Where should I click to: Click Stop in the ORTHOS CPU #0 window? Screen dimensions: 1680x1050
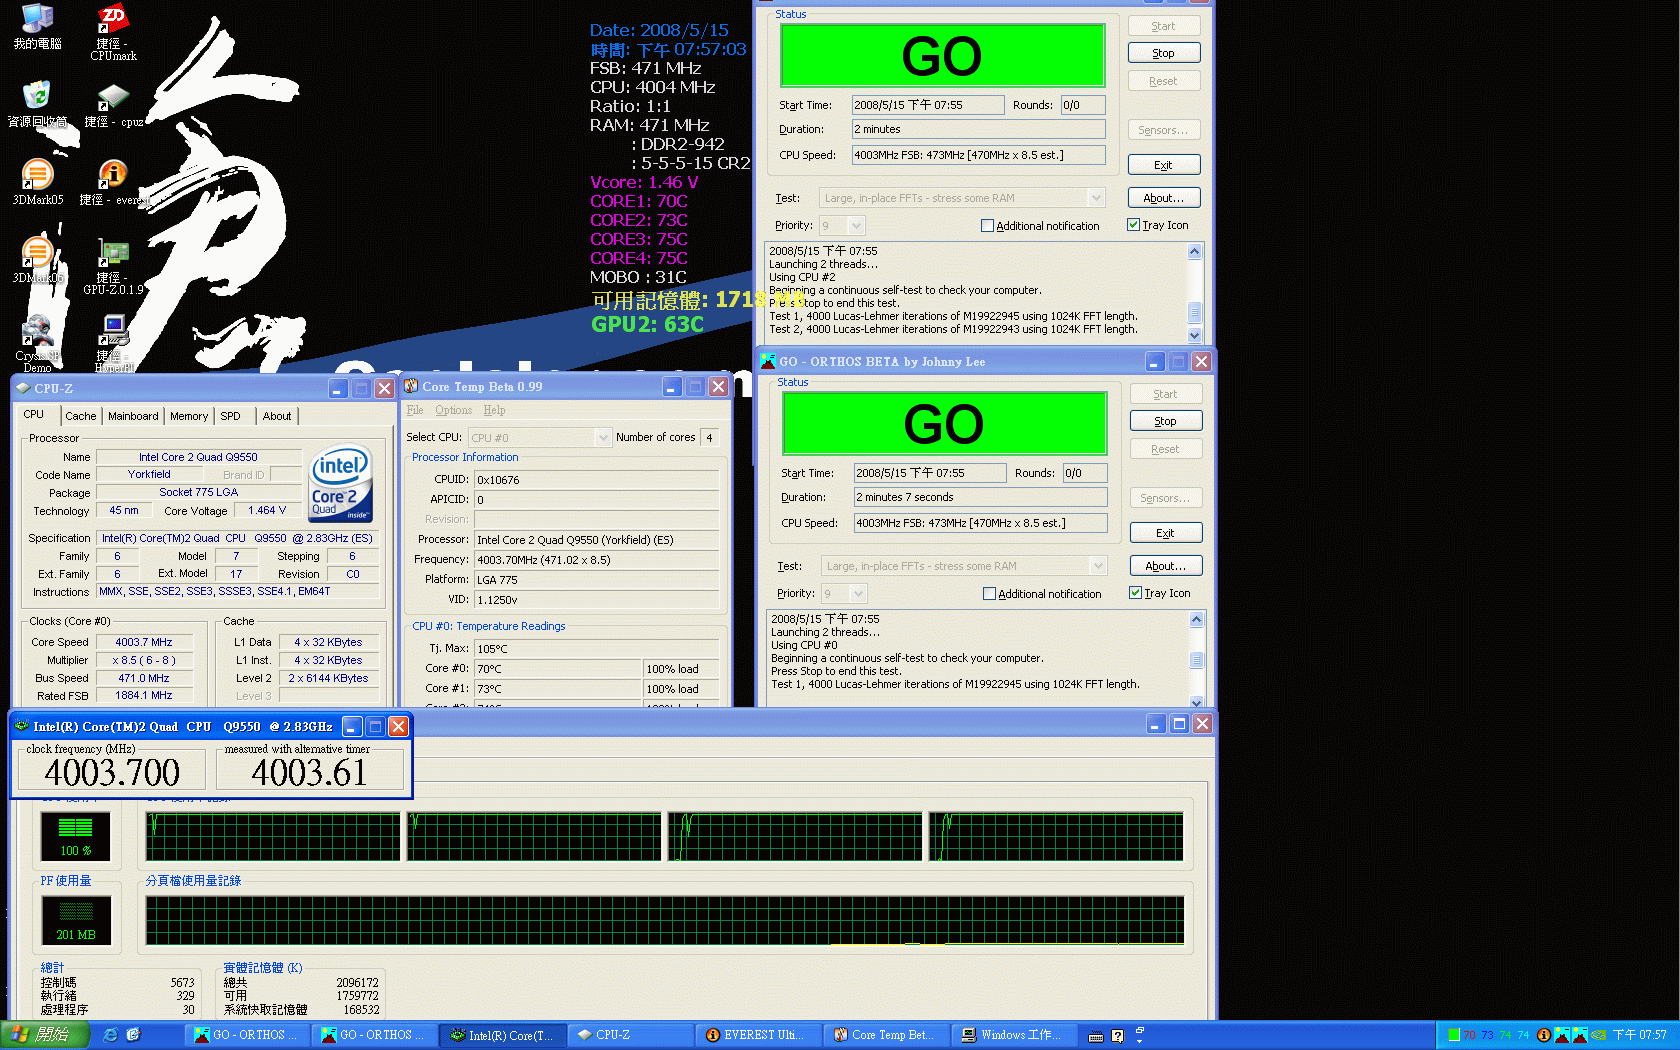pyautogui.click(x=1166, y=421)
